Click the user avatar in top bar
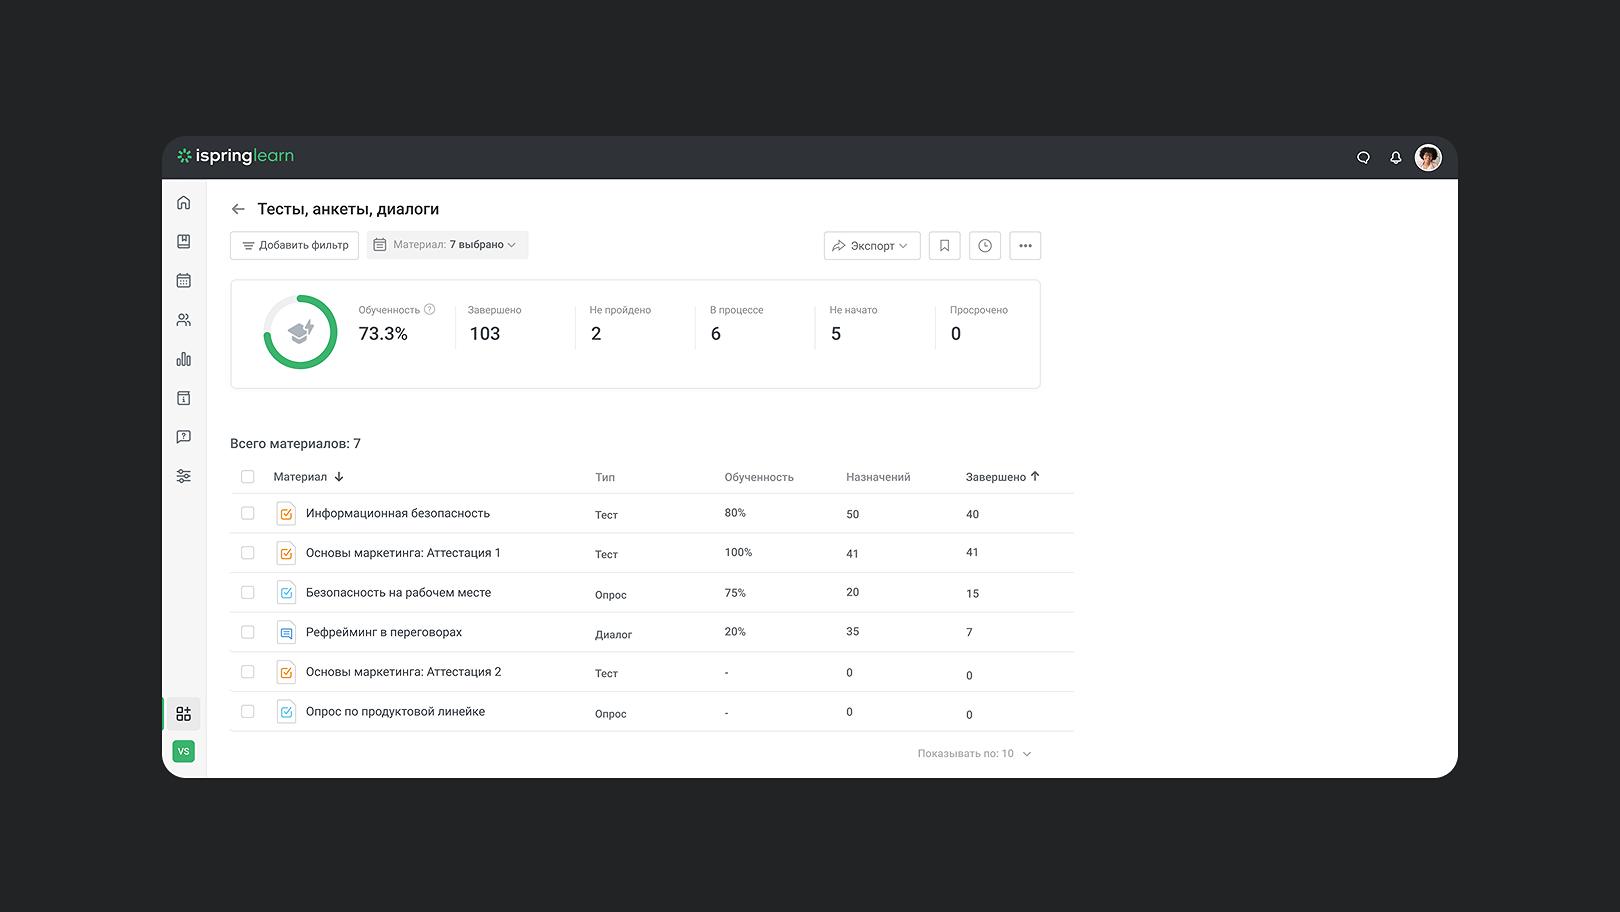The height and width of the screenshot is (912, 1620). click(1428, 158)
